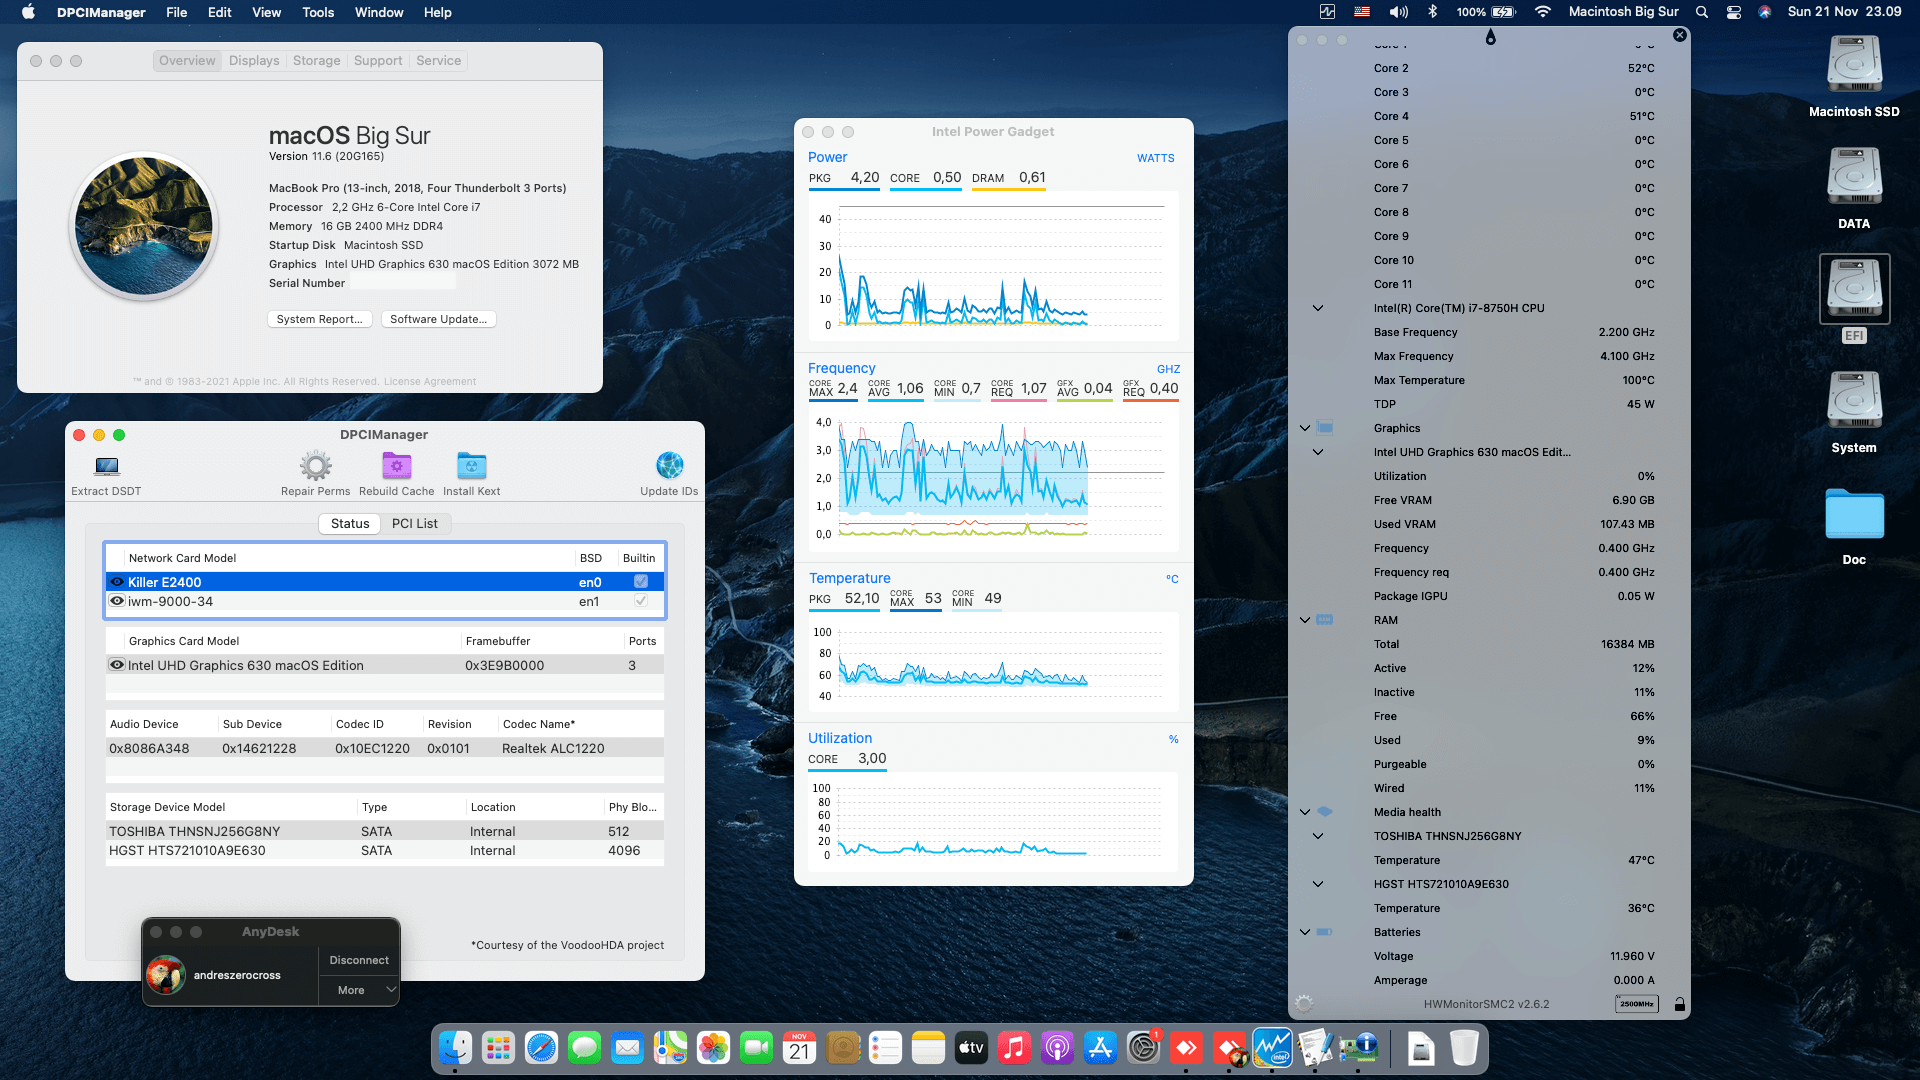Click HWMonitor preferences gear icon

(1304, 1003)
